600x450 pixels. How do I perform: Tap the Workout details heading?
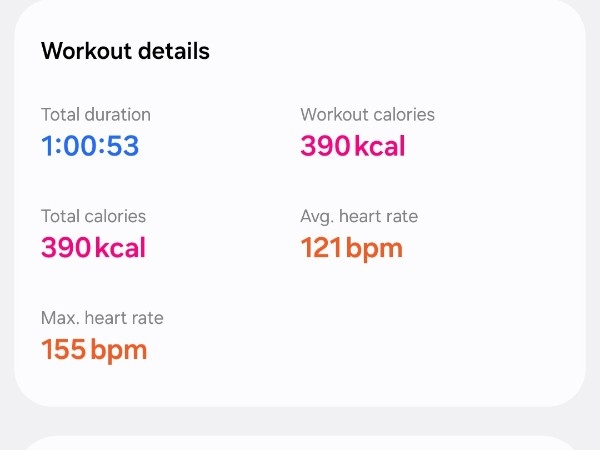point(125,51)
